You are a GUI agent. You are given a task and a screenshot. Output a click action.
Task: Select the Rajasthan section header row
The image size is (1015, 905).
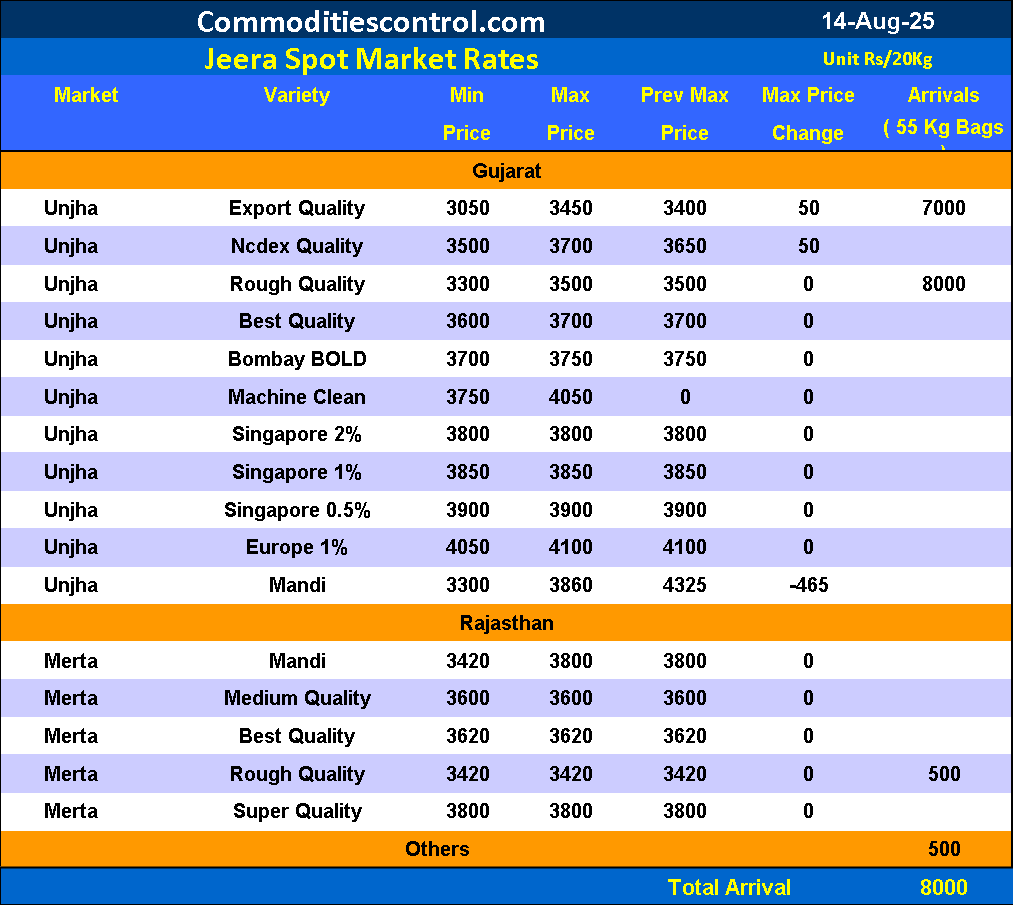coord(507,623)
